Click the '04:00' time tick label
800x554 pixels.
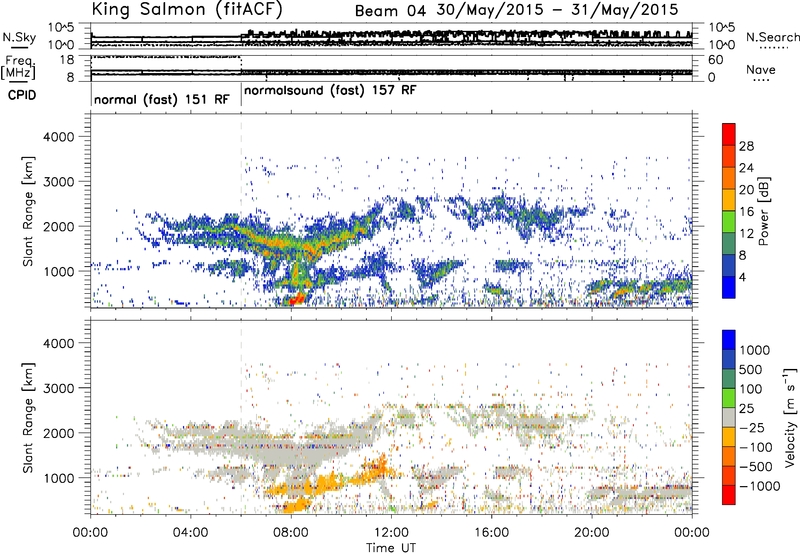(191, 533)
